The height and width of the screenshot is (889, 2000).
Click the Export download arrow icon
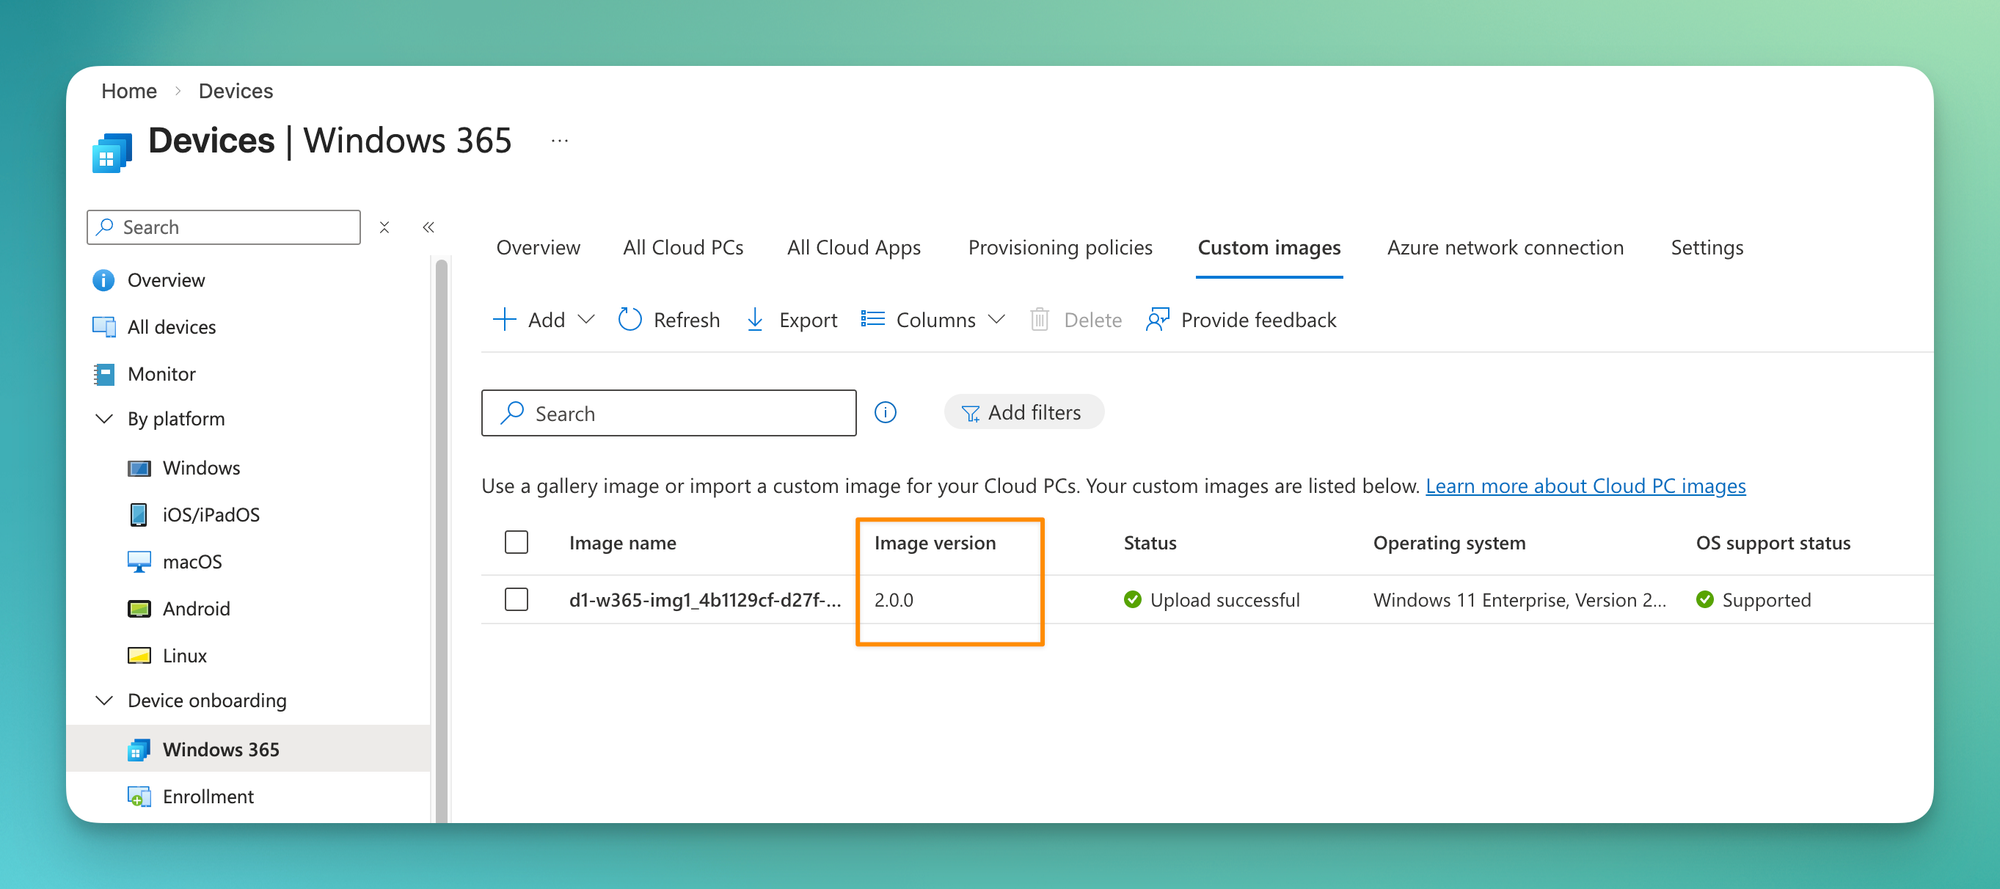coord(755,320)
